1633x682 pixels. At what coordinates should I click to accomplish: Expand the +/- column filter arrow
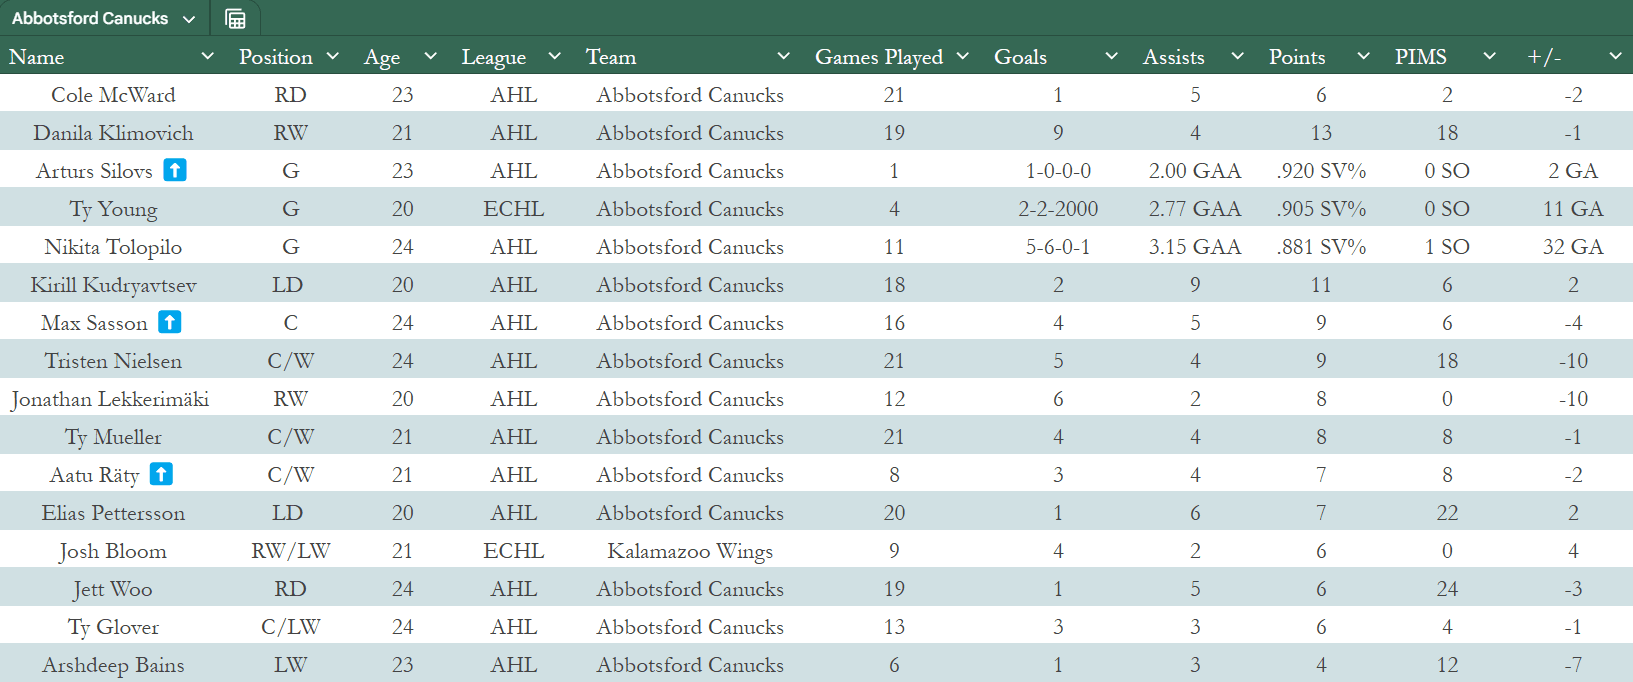tap(1615, 56)
